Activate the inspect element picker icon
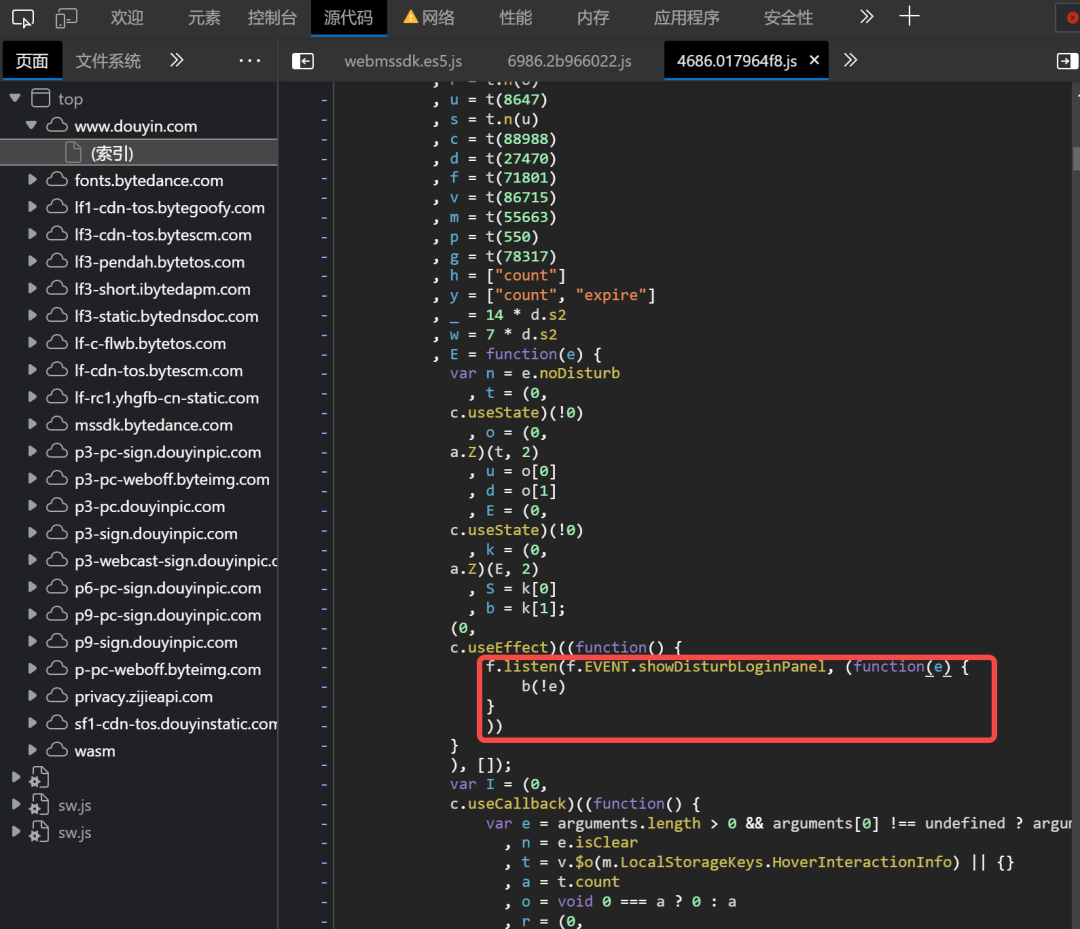Screen dimensions: 1080x929 pyautogui.click(x=23, y=18)
